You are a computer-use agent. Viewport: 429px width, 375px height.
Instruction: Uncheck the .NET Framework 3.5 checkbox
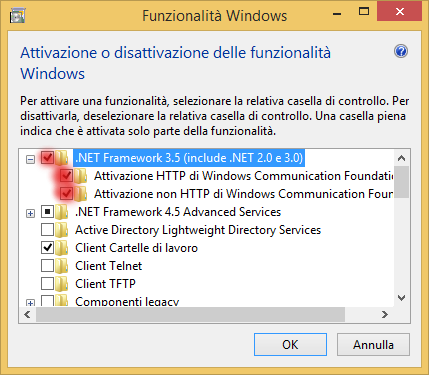[47, 158]
